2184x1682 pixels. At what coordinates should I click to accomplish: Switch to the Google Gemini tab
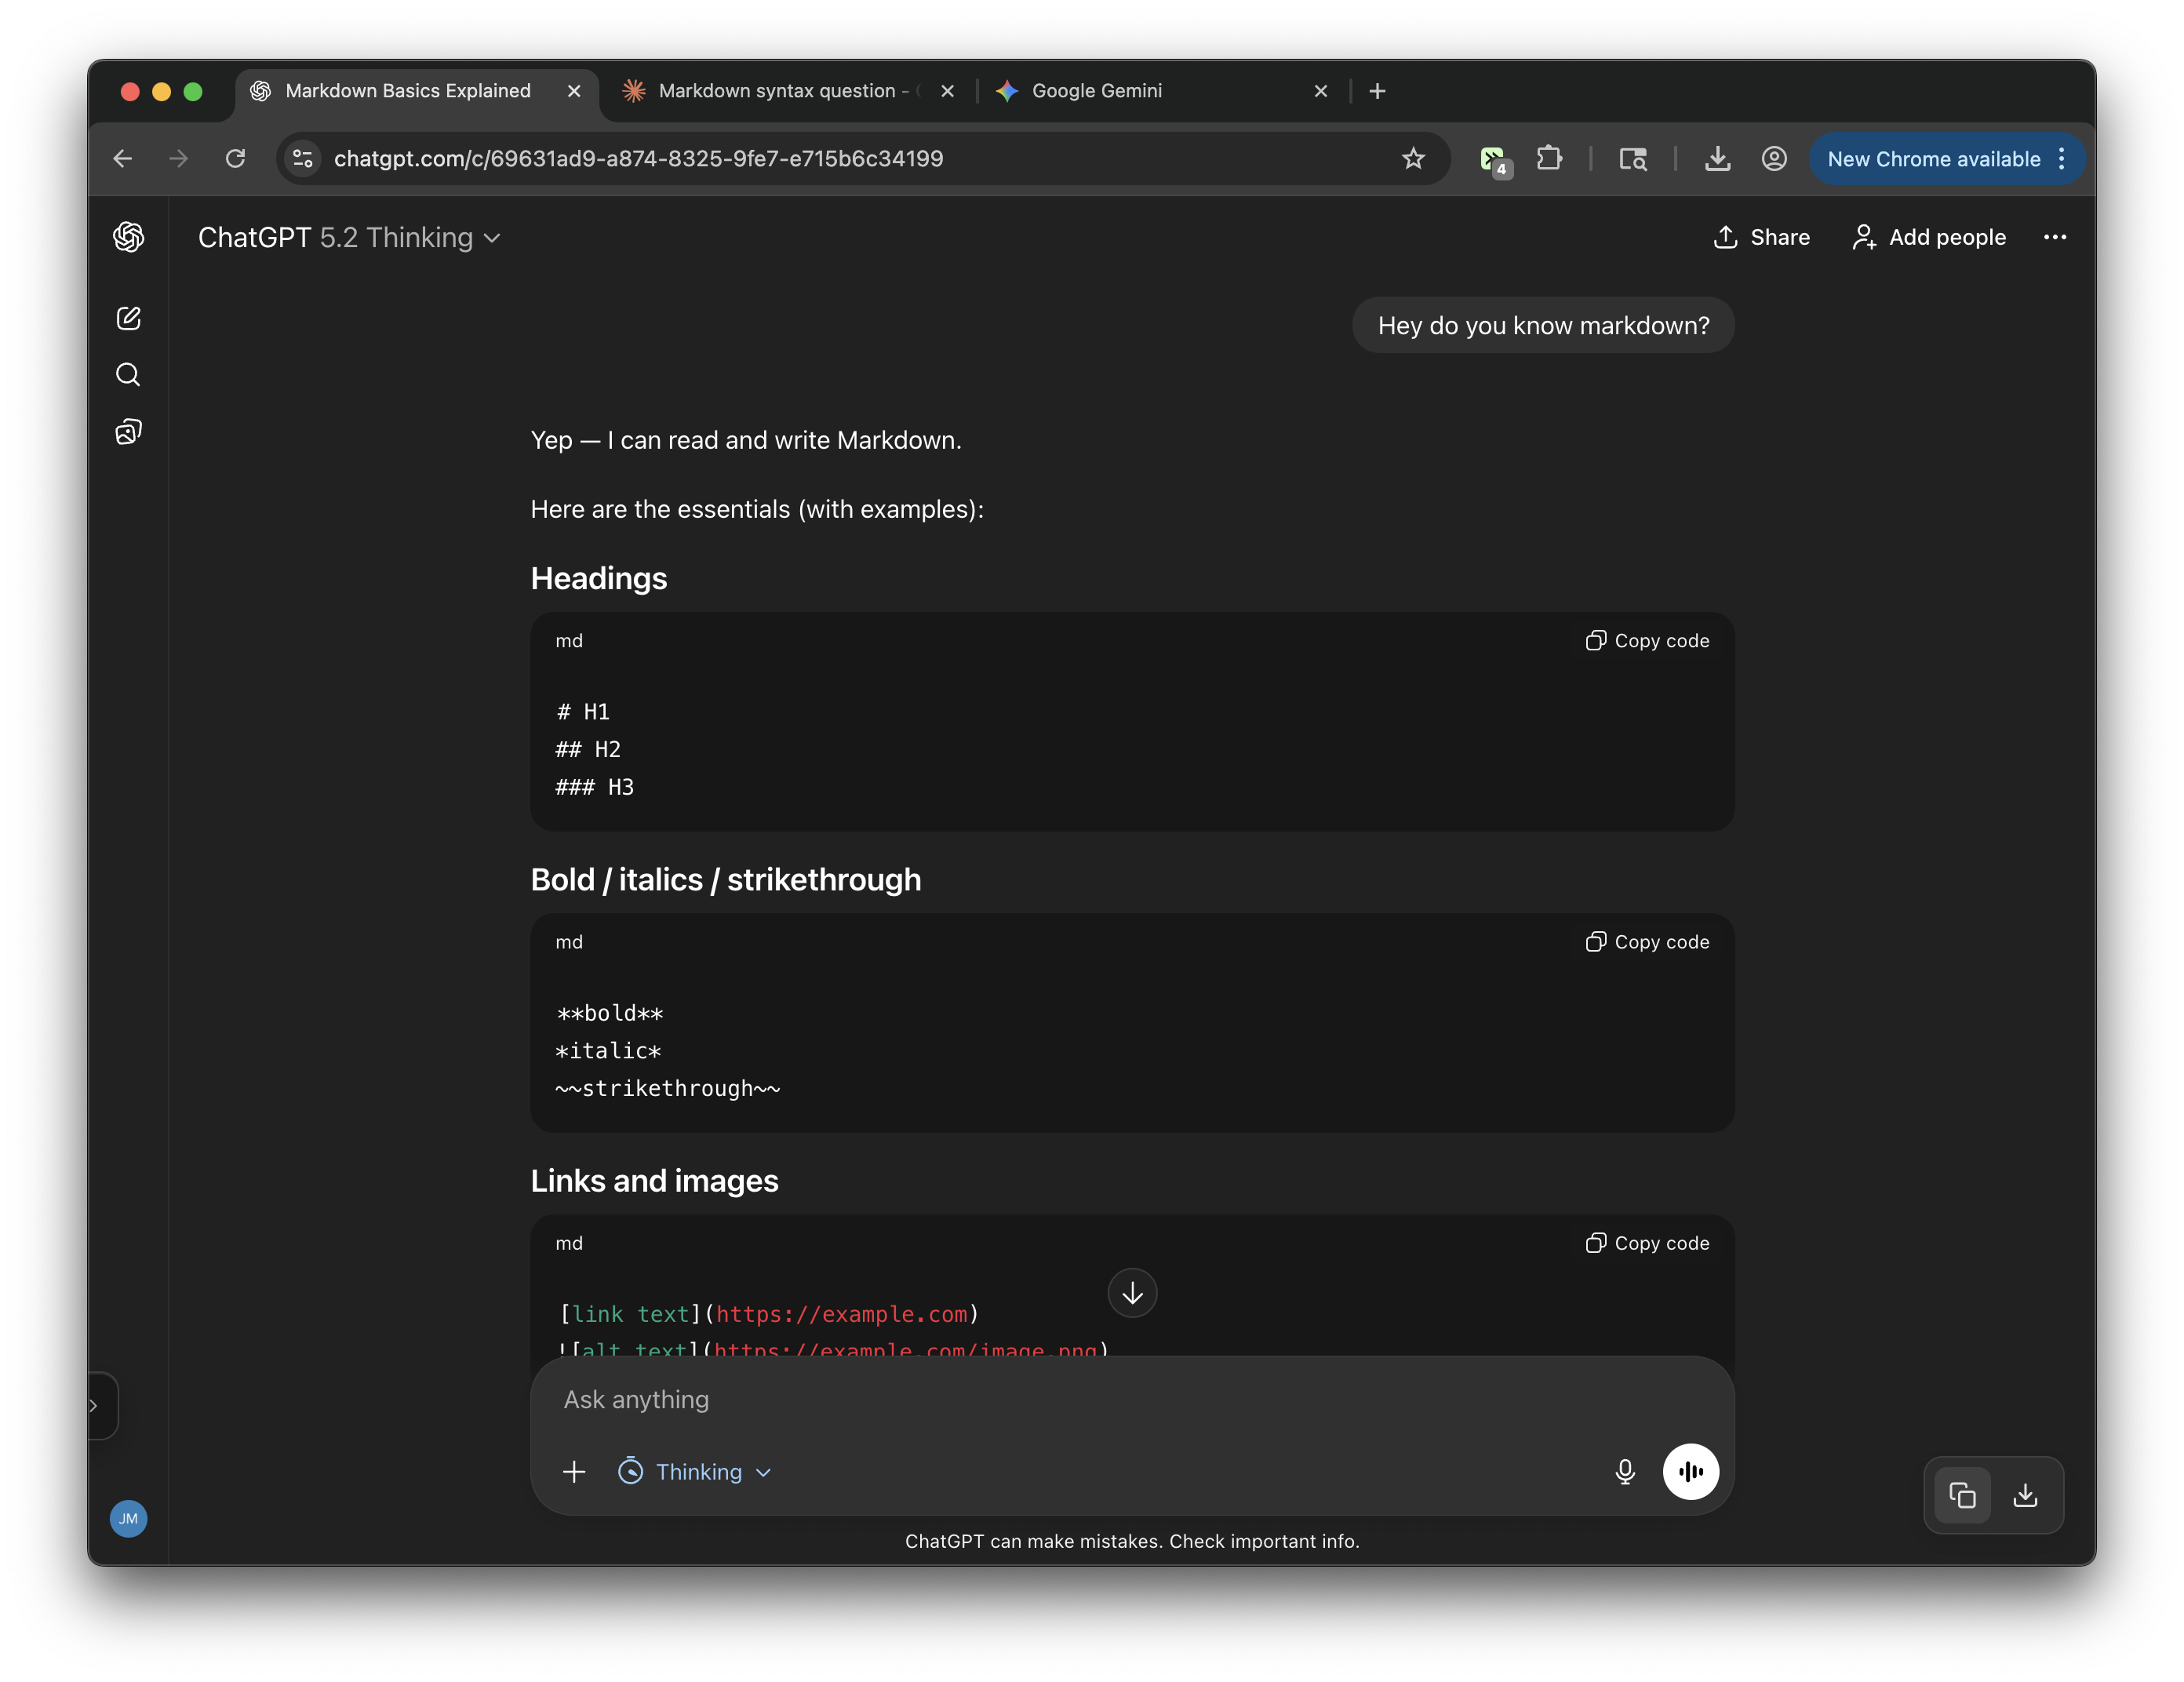(1096, 91)
